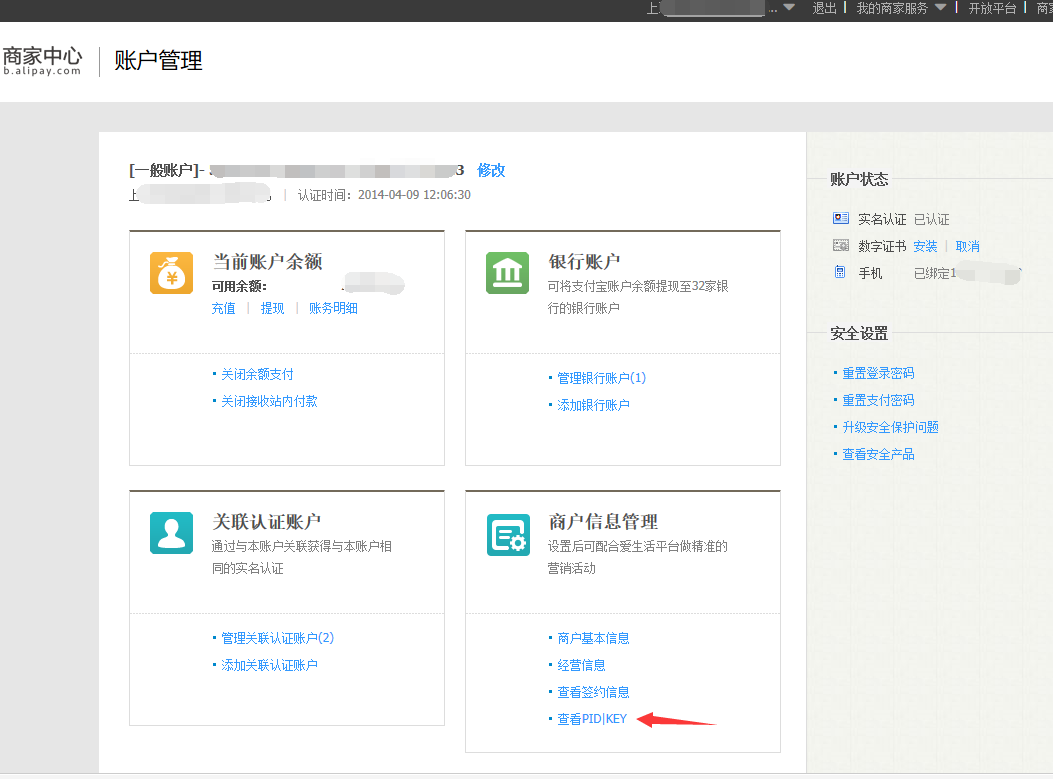
Task: Click the 商家中心 b.alipay.com logo
Action: pos(42,60)
